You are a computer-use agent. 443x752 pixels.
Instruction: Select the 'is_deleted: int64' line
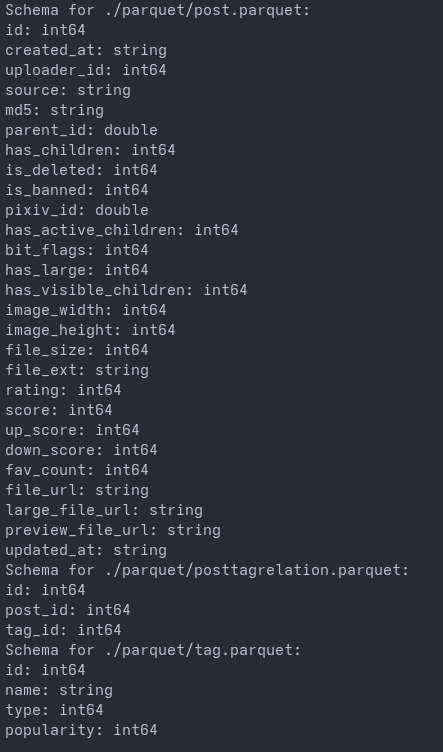click(82, 170)
